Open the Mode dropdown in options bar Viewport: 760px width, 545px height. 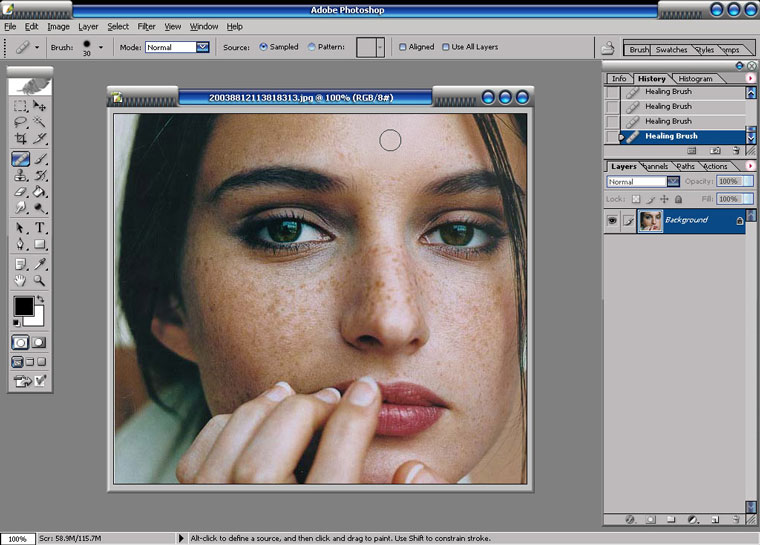click(x=202, y=47)
